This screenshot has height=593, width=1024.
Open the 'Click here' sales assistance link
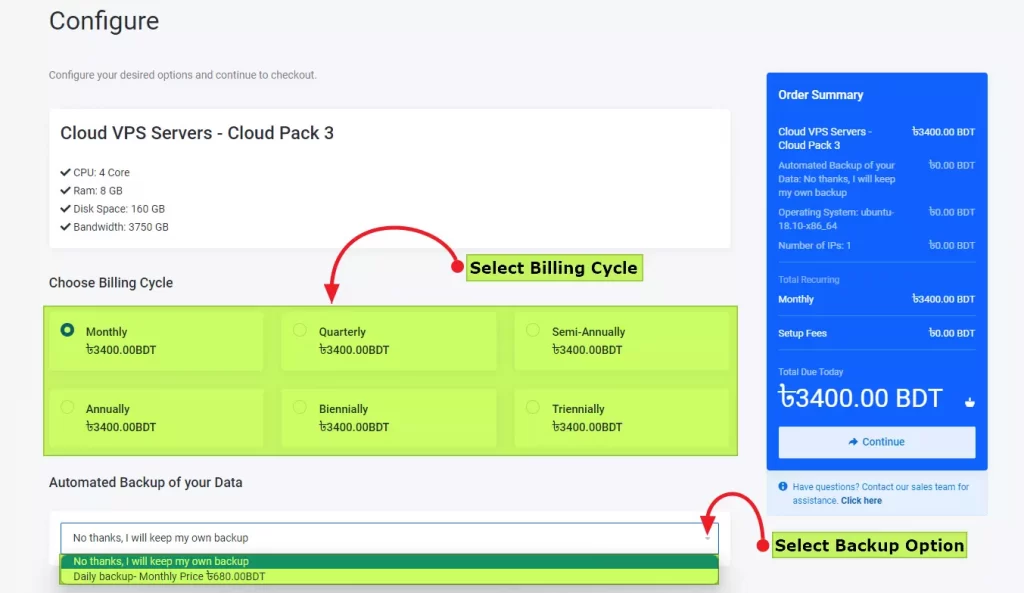click(x=861, y=500)
